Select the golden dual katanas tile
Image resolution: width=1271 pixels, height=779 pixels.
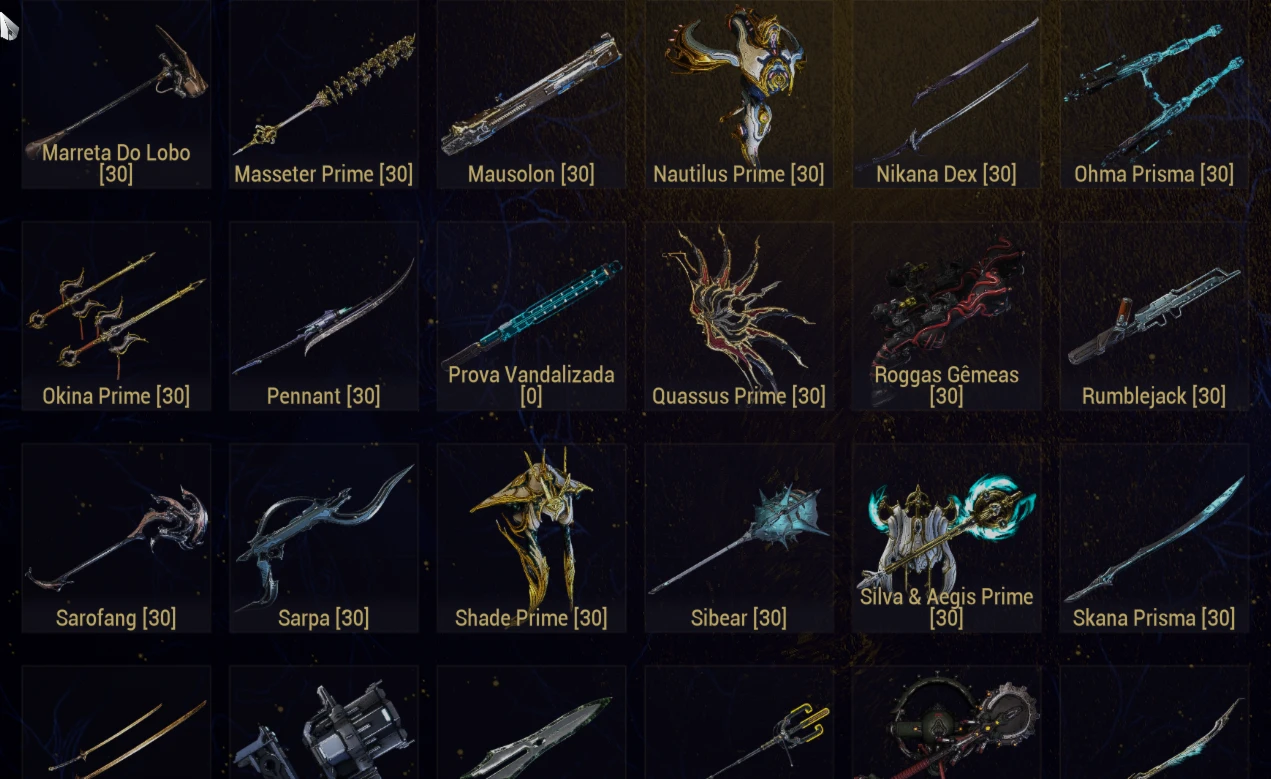(116, 722)
